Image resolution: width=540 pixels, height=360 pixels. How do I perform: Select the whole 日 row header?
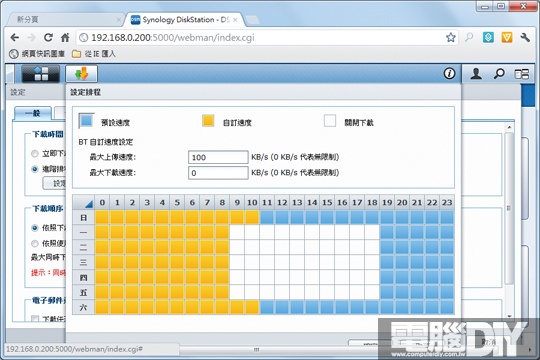point(83,218)
